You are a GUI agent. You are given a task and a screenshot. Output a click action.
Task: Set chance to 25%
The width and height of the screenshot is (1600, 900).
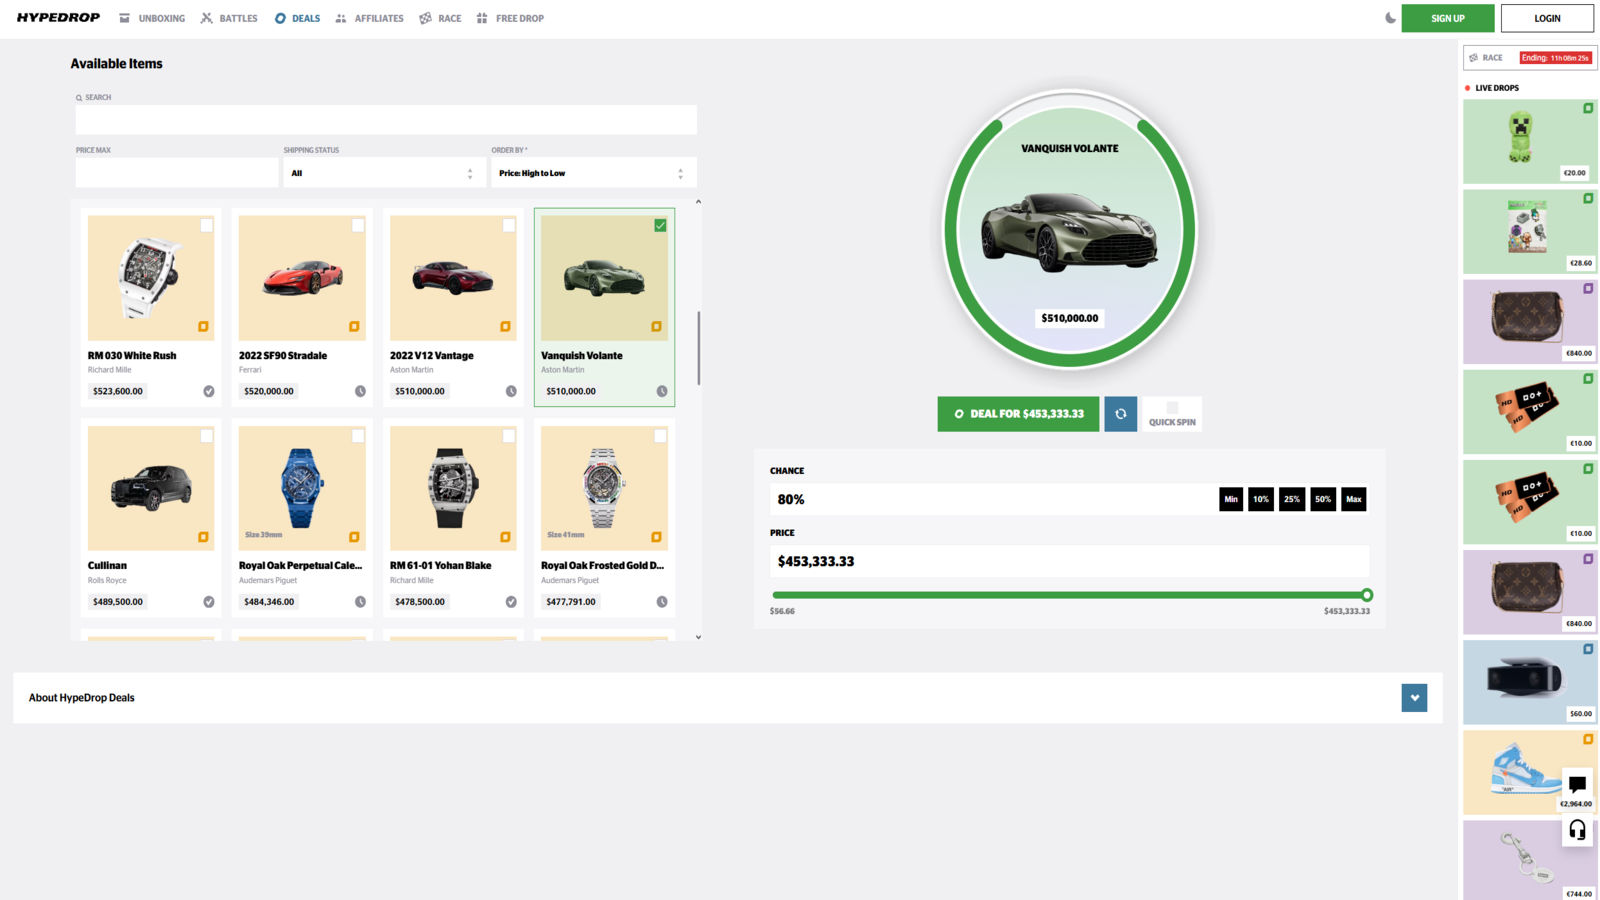pos(1292,499)
